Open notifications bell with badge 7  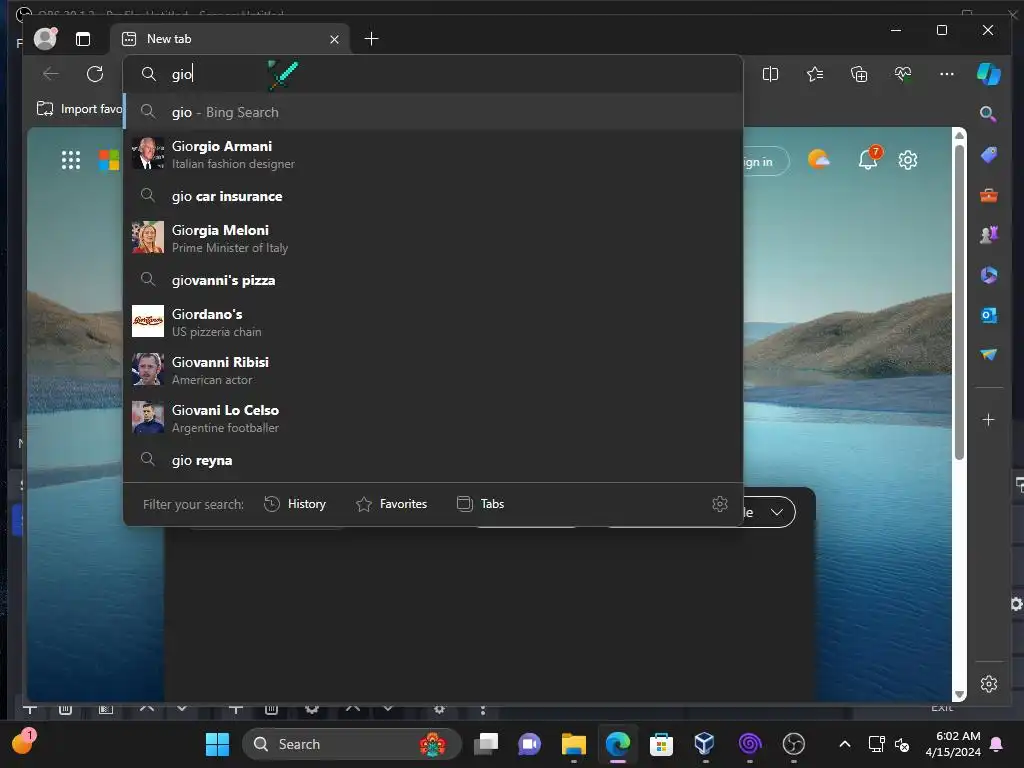869,159
